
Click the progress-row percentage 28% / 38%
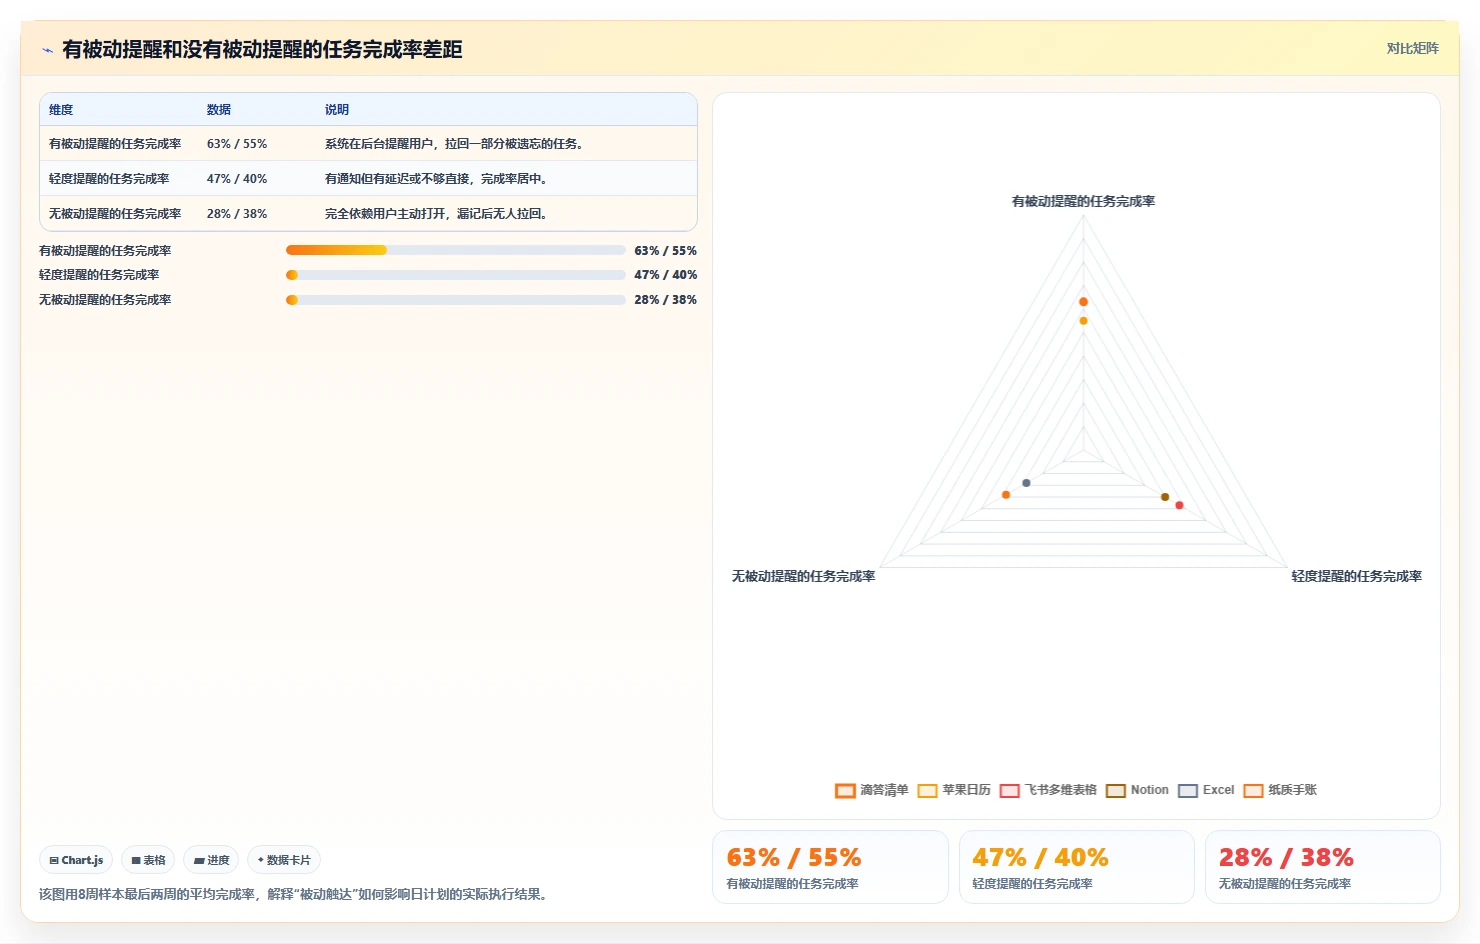(665, 300)
